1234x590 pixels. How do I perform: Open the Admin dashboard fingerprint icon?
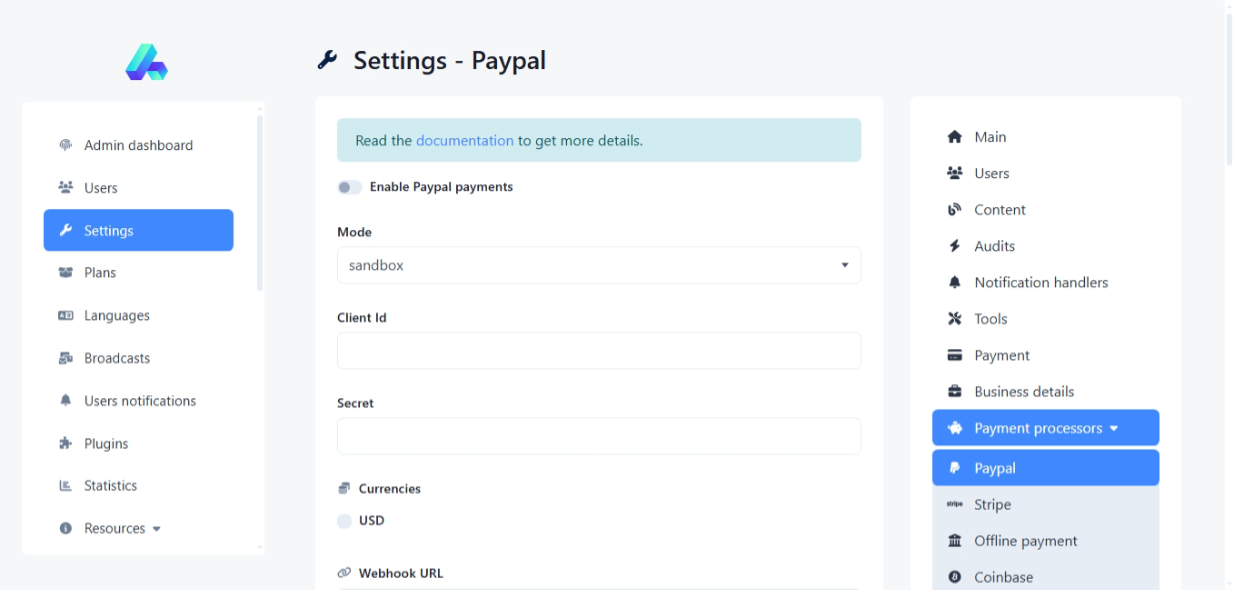pyautogui.click(x=66, y=145)
